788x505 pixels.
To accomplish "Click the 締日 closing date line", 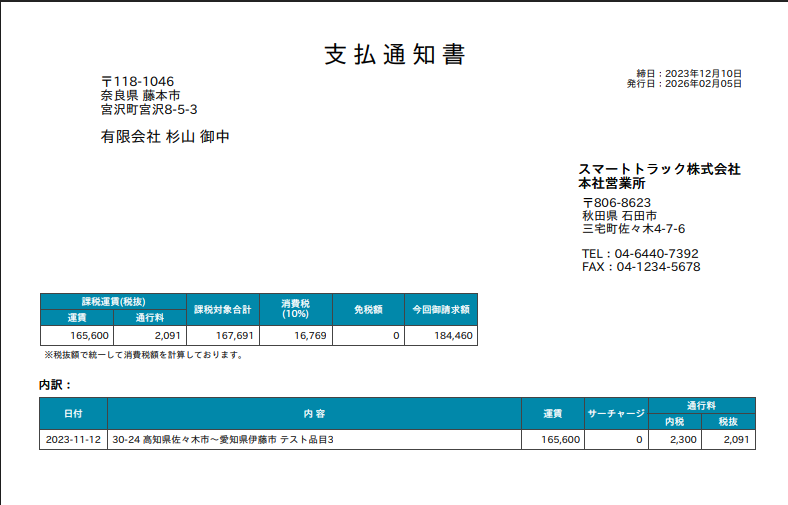I will [x=689, y=74].
